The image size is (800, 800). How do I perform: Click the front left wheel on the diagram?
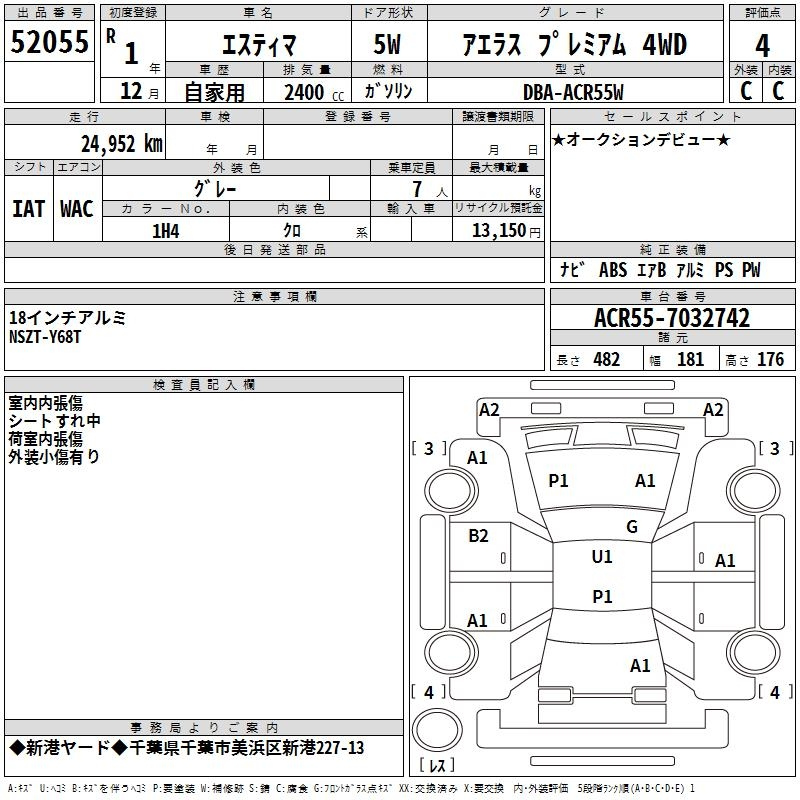(451, 490)
